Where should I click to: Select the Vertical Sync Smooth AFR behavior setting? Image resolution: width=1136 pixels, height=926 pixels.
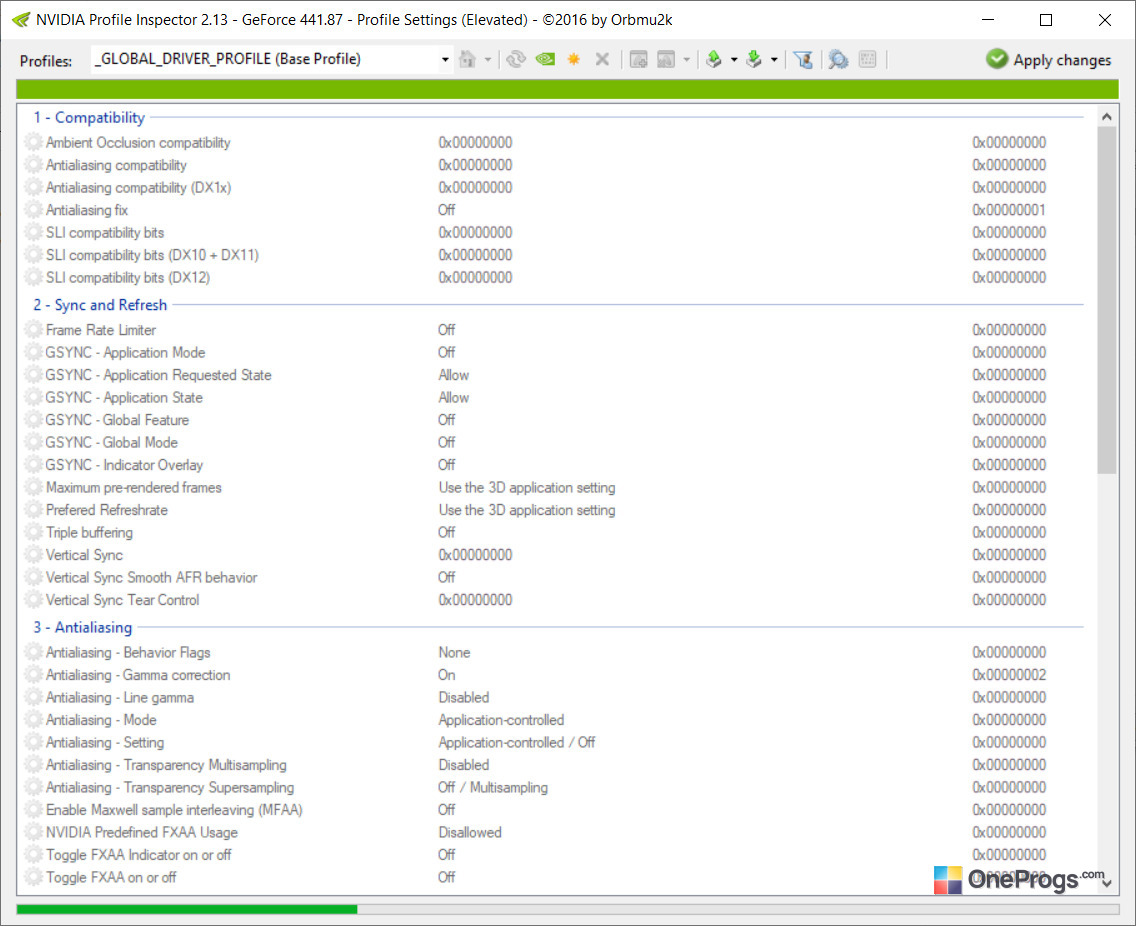pos(151,577)
